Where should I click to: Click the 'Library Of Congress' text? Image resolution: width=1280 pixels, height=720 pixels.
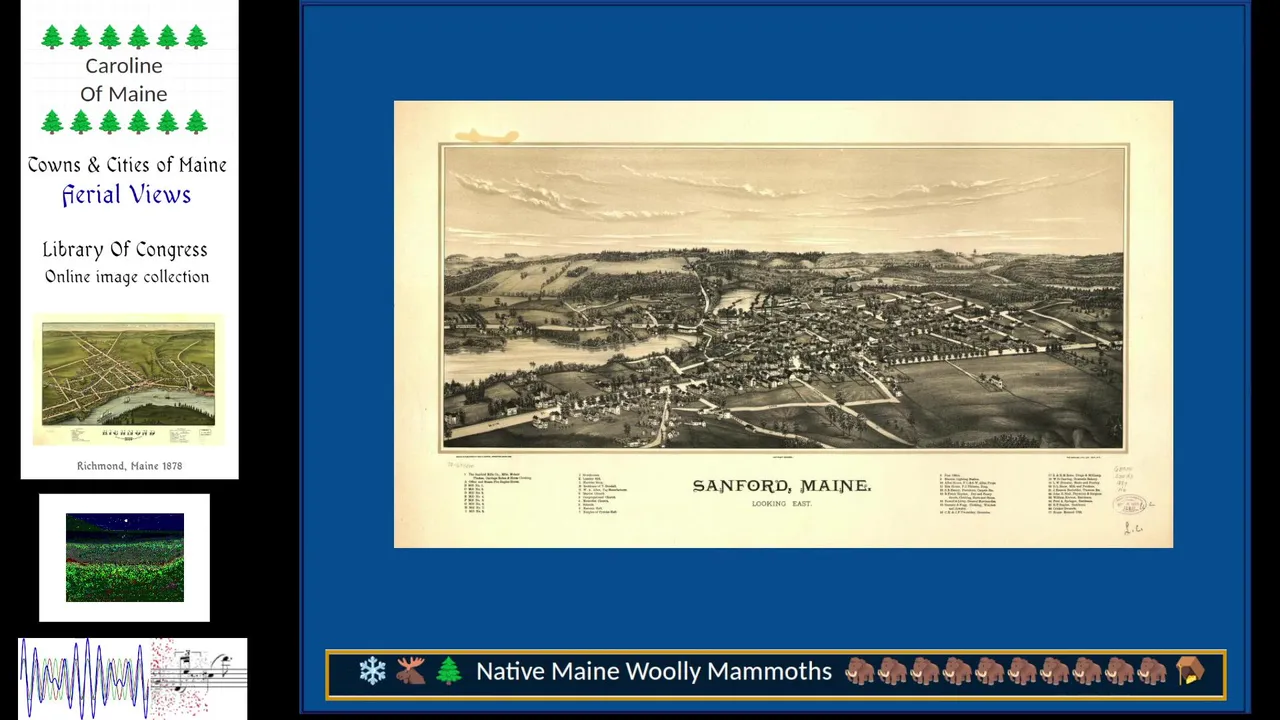(125, 250)
